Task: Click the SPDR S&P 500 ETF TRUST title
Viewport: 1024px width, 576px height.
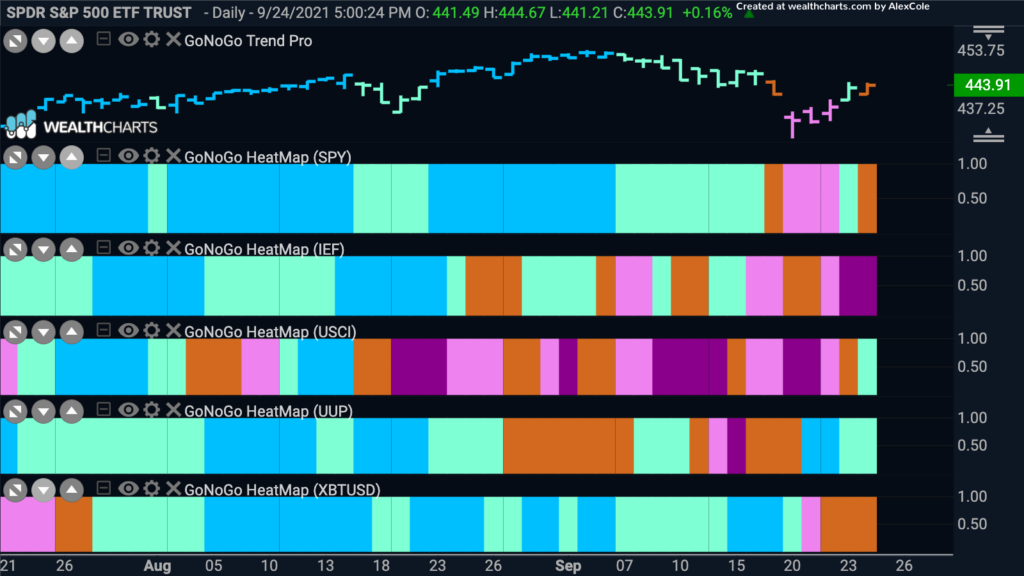Action: click(99, 12)
